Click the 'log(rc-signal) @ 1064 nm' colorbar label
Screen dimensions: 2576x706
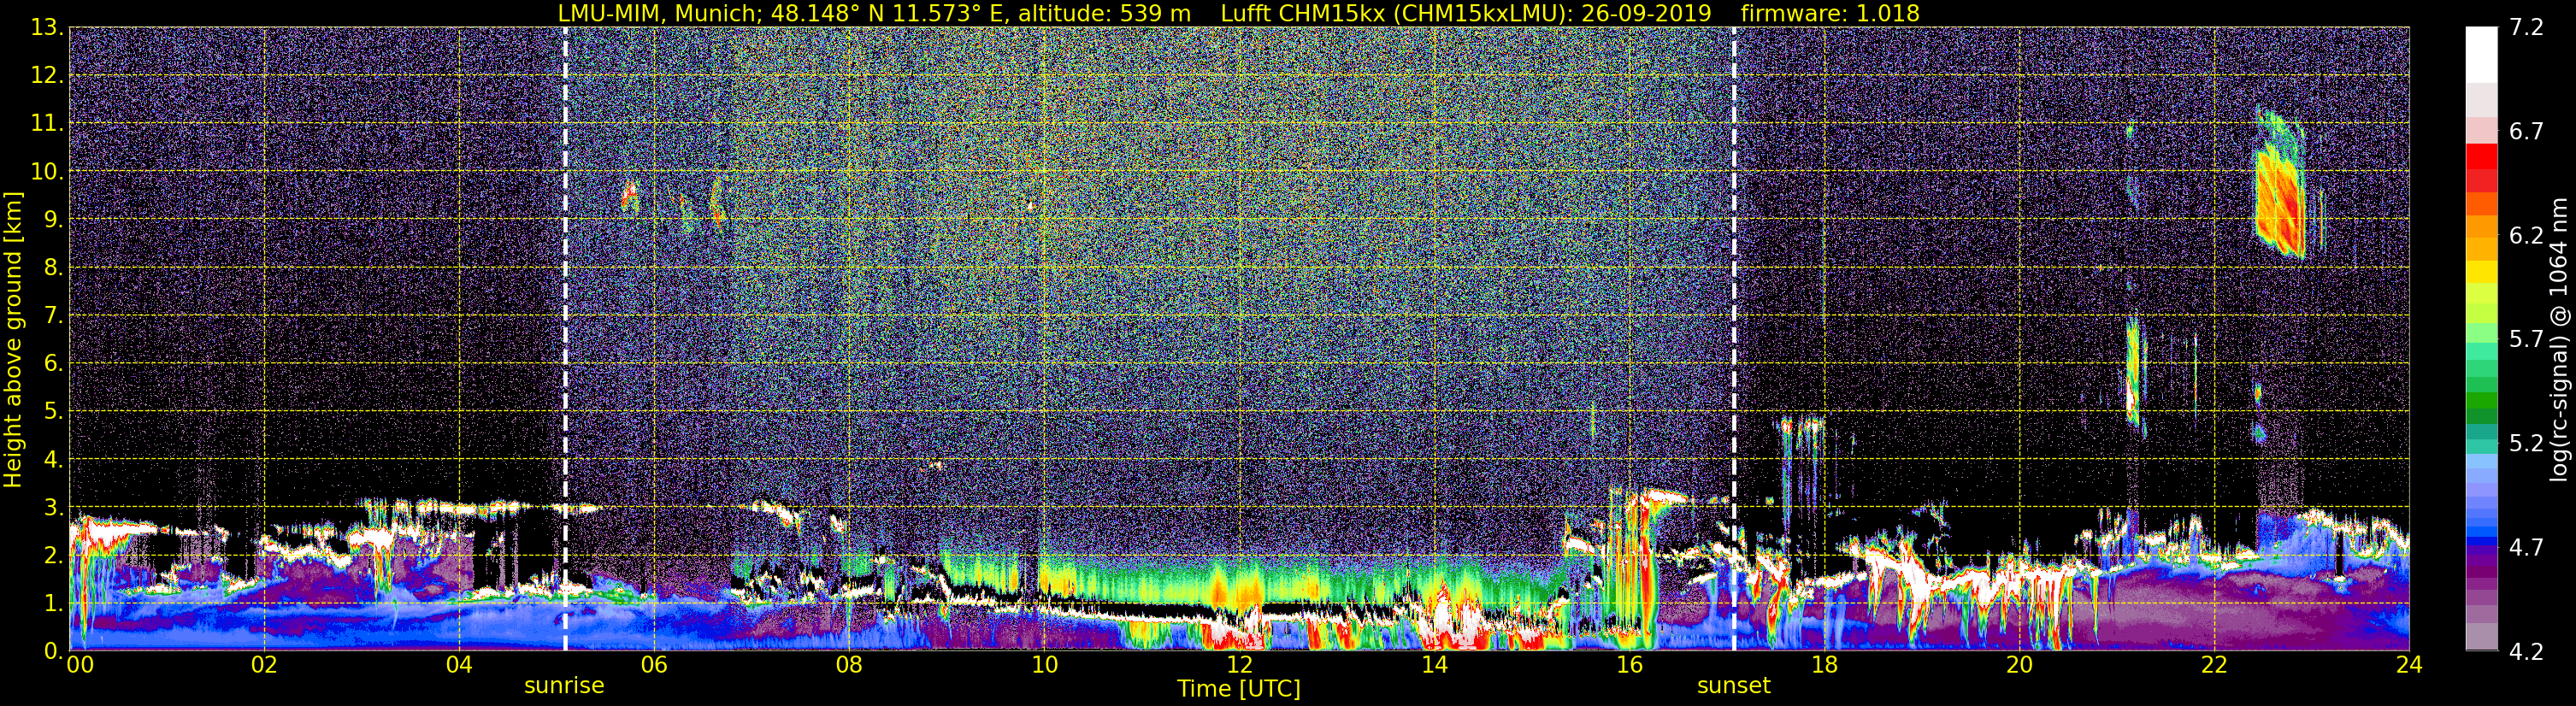click(2558, 340)
